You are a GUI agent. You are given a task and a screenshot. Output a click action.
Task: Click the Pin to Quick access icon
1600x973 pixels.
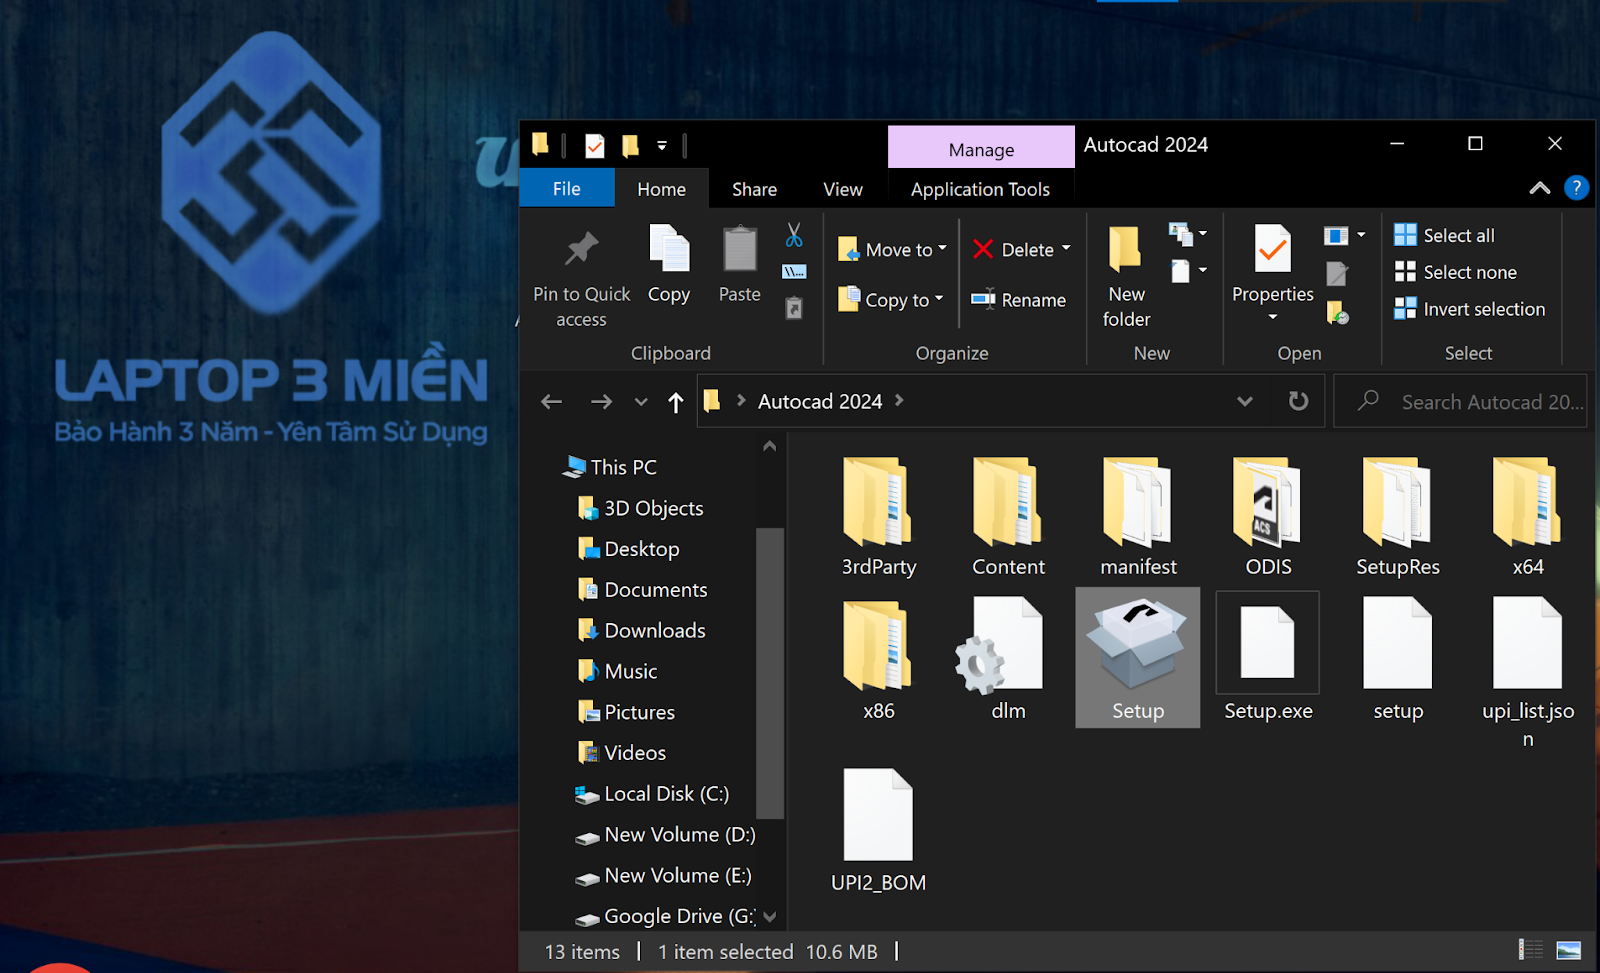581,249
